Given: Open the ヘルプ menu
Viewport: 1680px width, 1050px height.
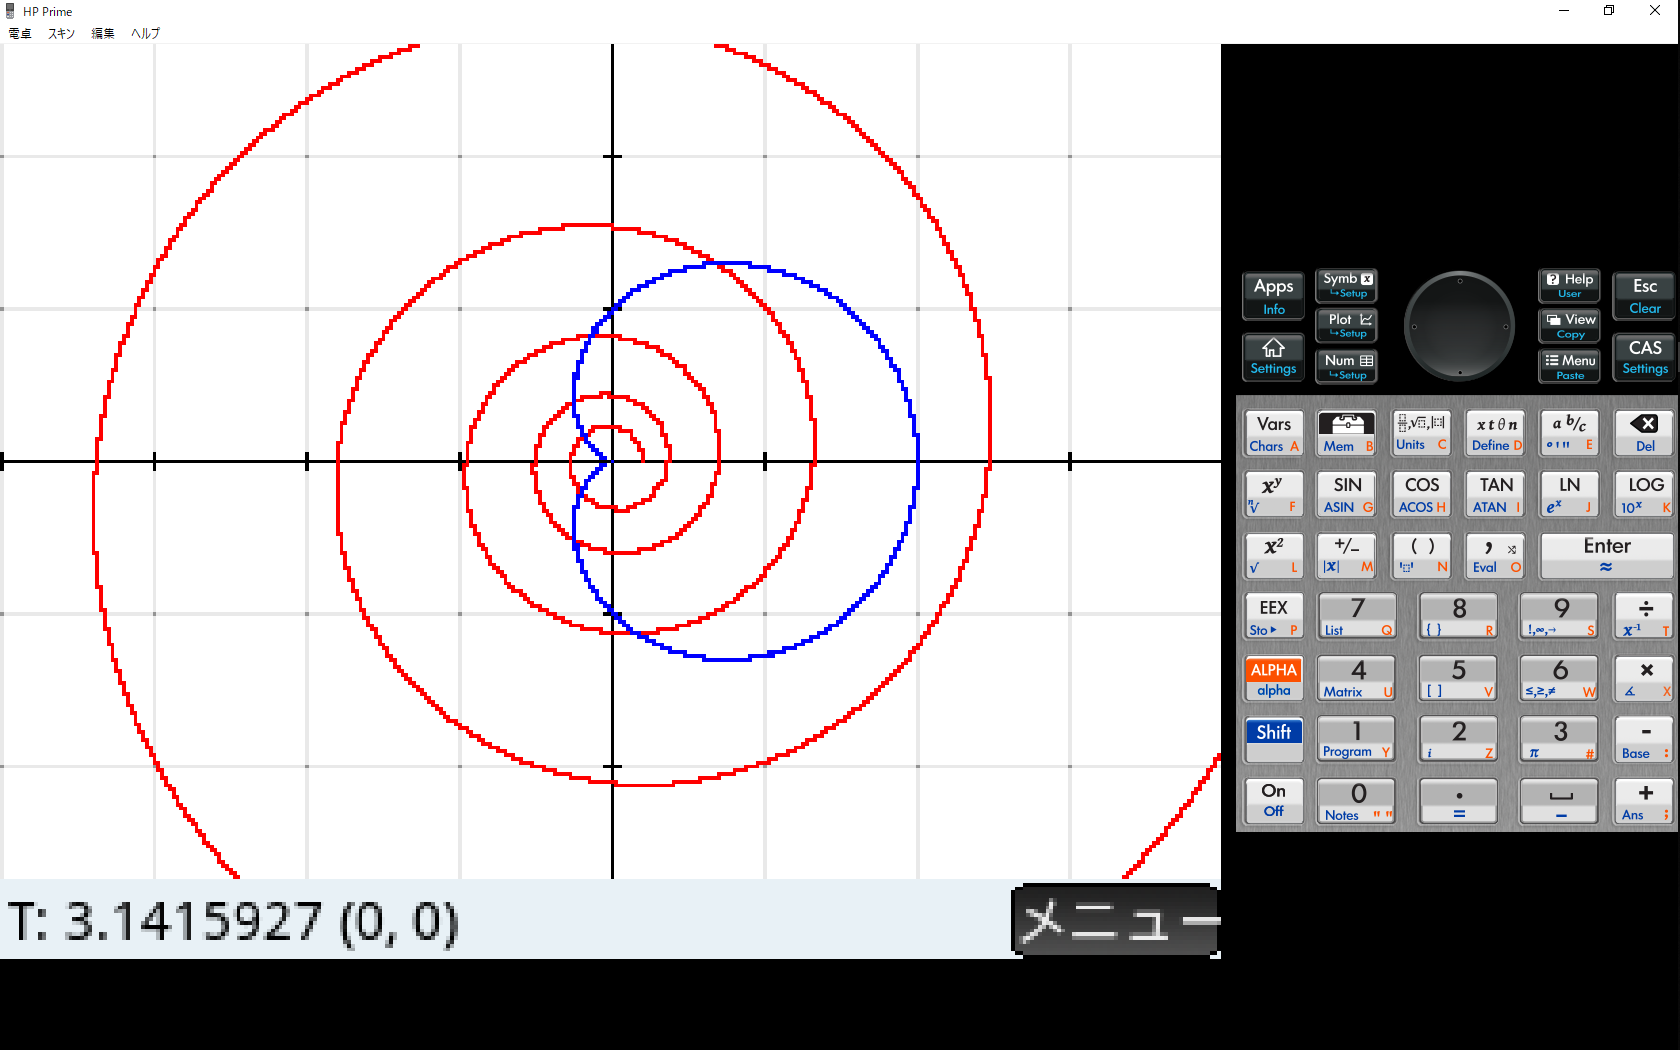Looking at the screenshot, I should [x=145, y=33].
